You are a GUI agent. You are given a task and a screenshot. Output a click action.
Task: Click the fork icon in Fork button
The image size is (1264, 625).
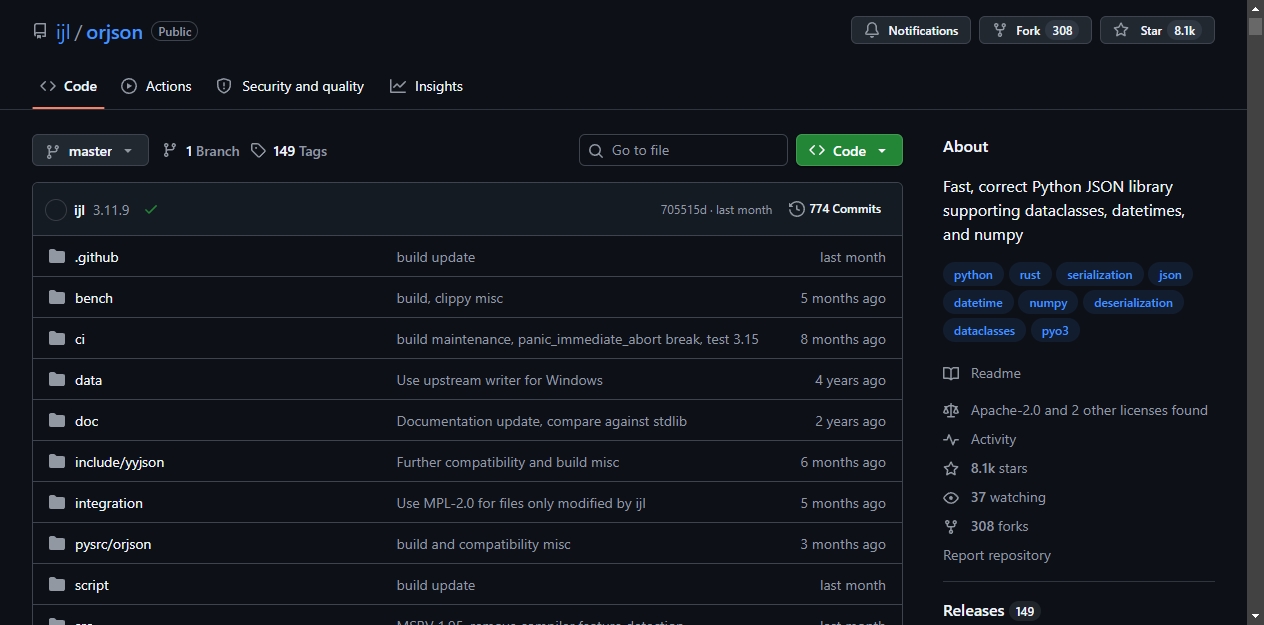[1000, 31]
